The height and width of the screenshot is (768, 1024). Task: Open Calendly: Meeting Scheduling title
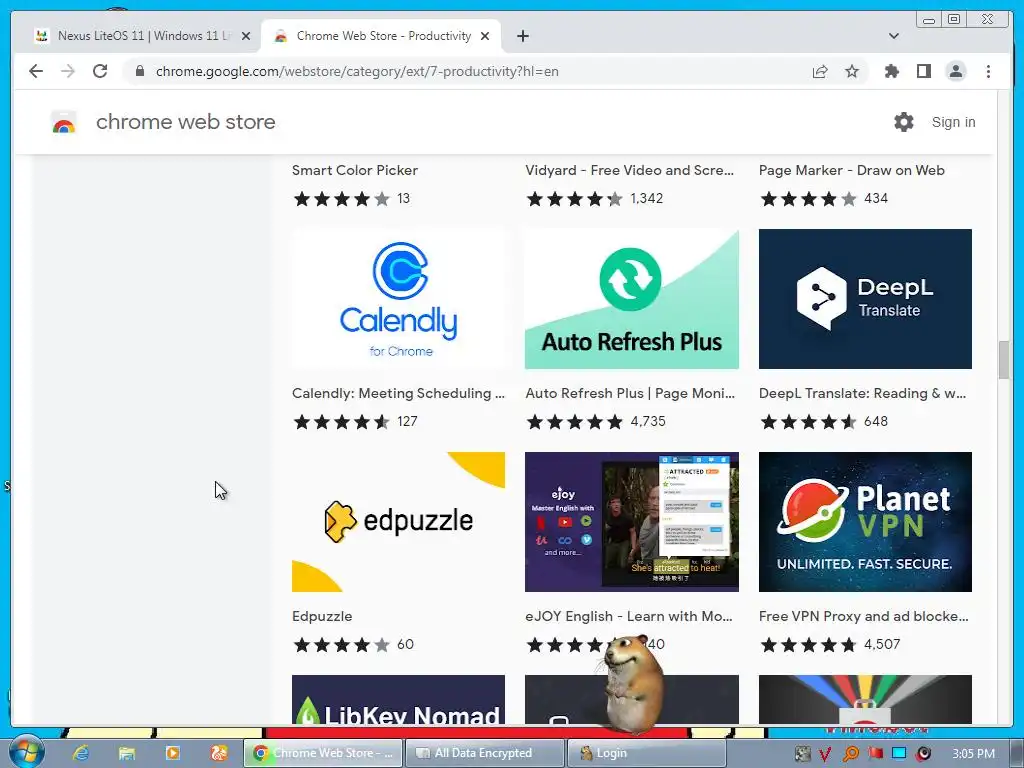(x=398, y=393)
